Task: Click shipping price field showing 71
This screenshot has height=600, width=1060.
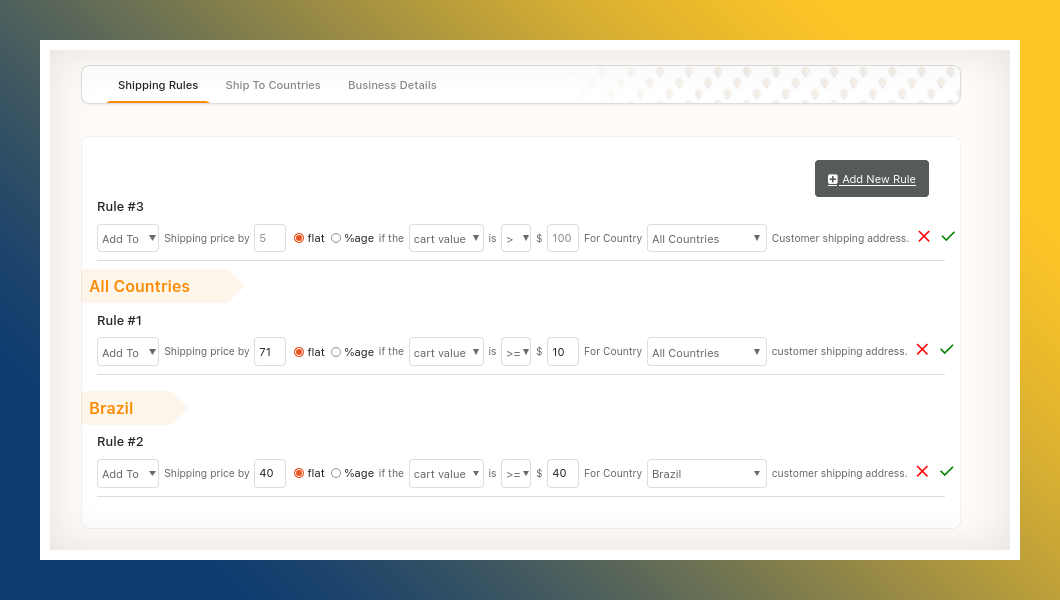Action: [x=270, y=352]
